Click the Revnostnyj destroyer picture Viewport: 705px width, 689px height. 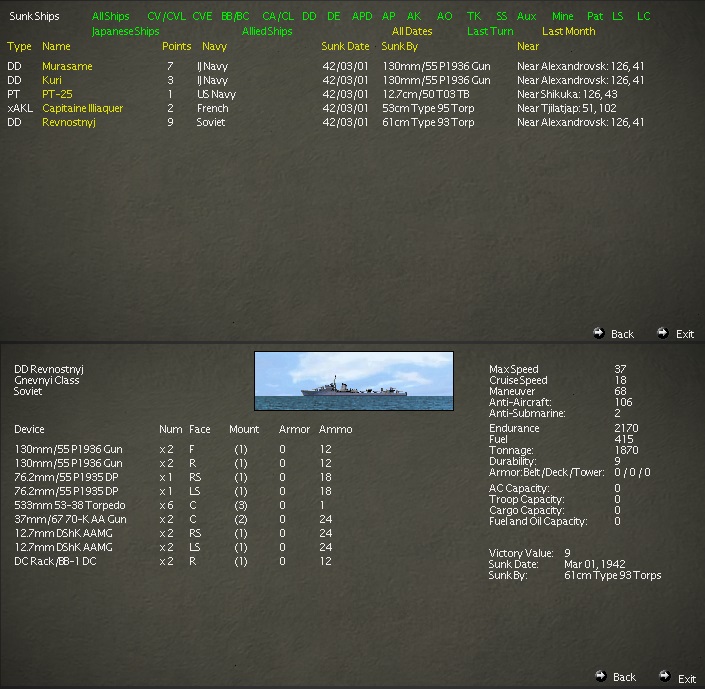354,381
